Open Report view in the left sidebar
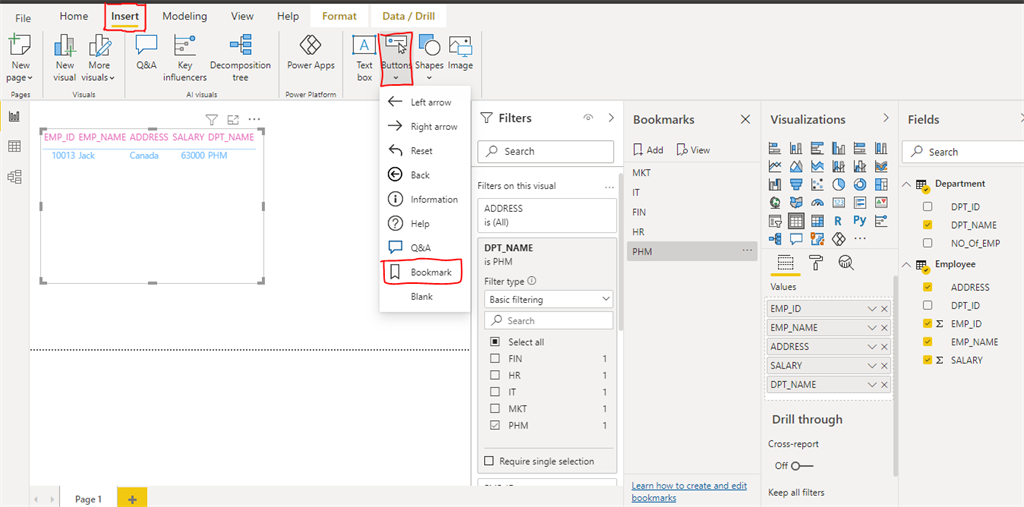The image size is (1024, 507). point(14,116)
